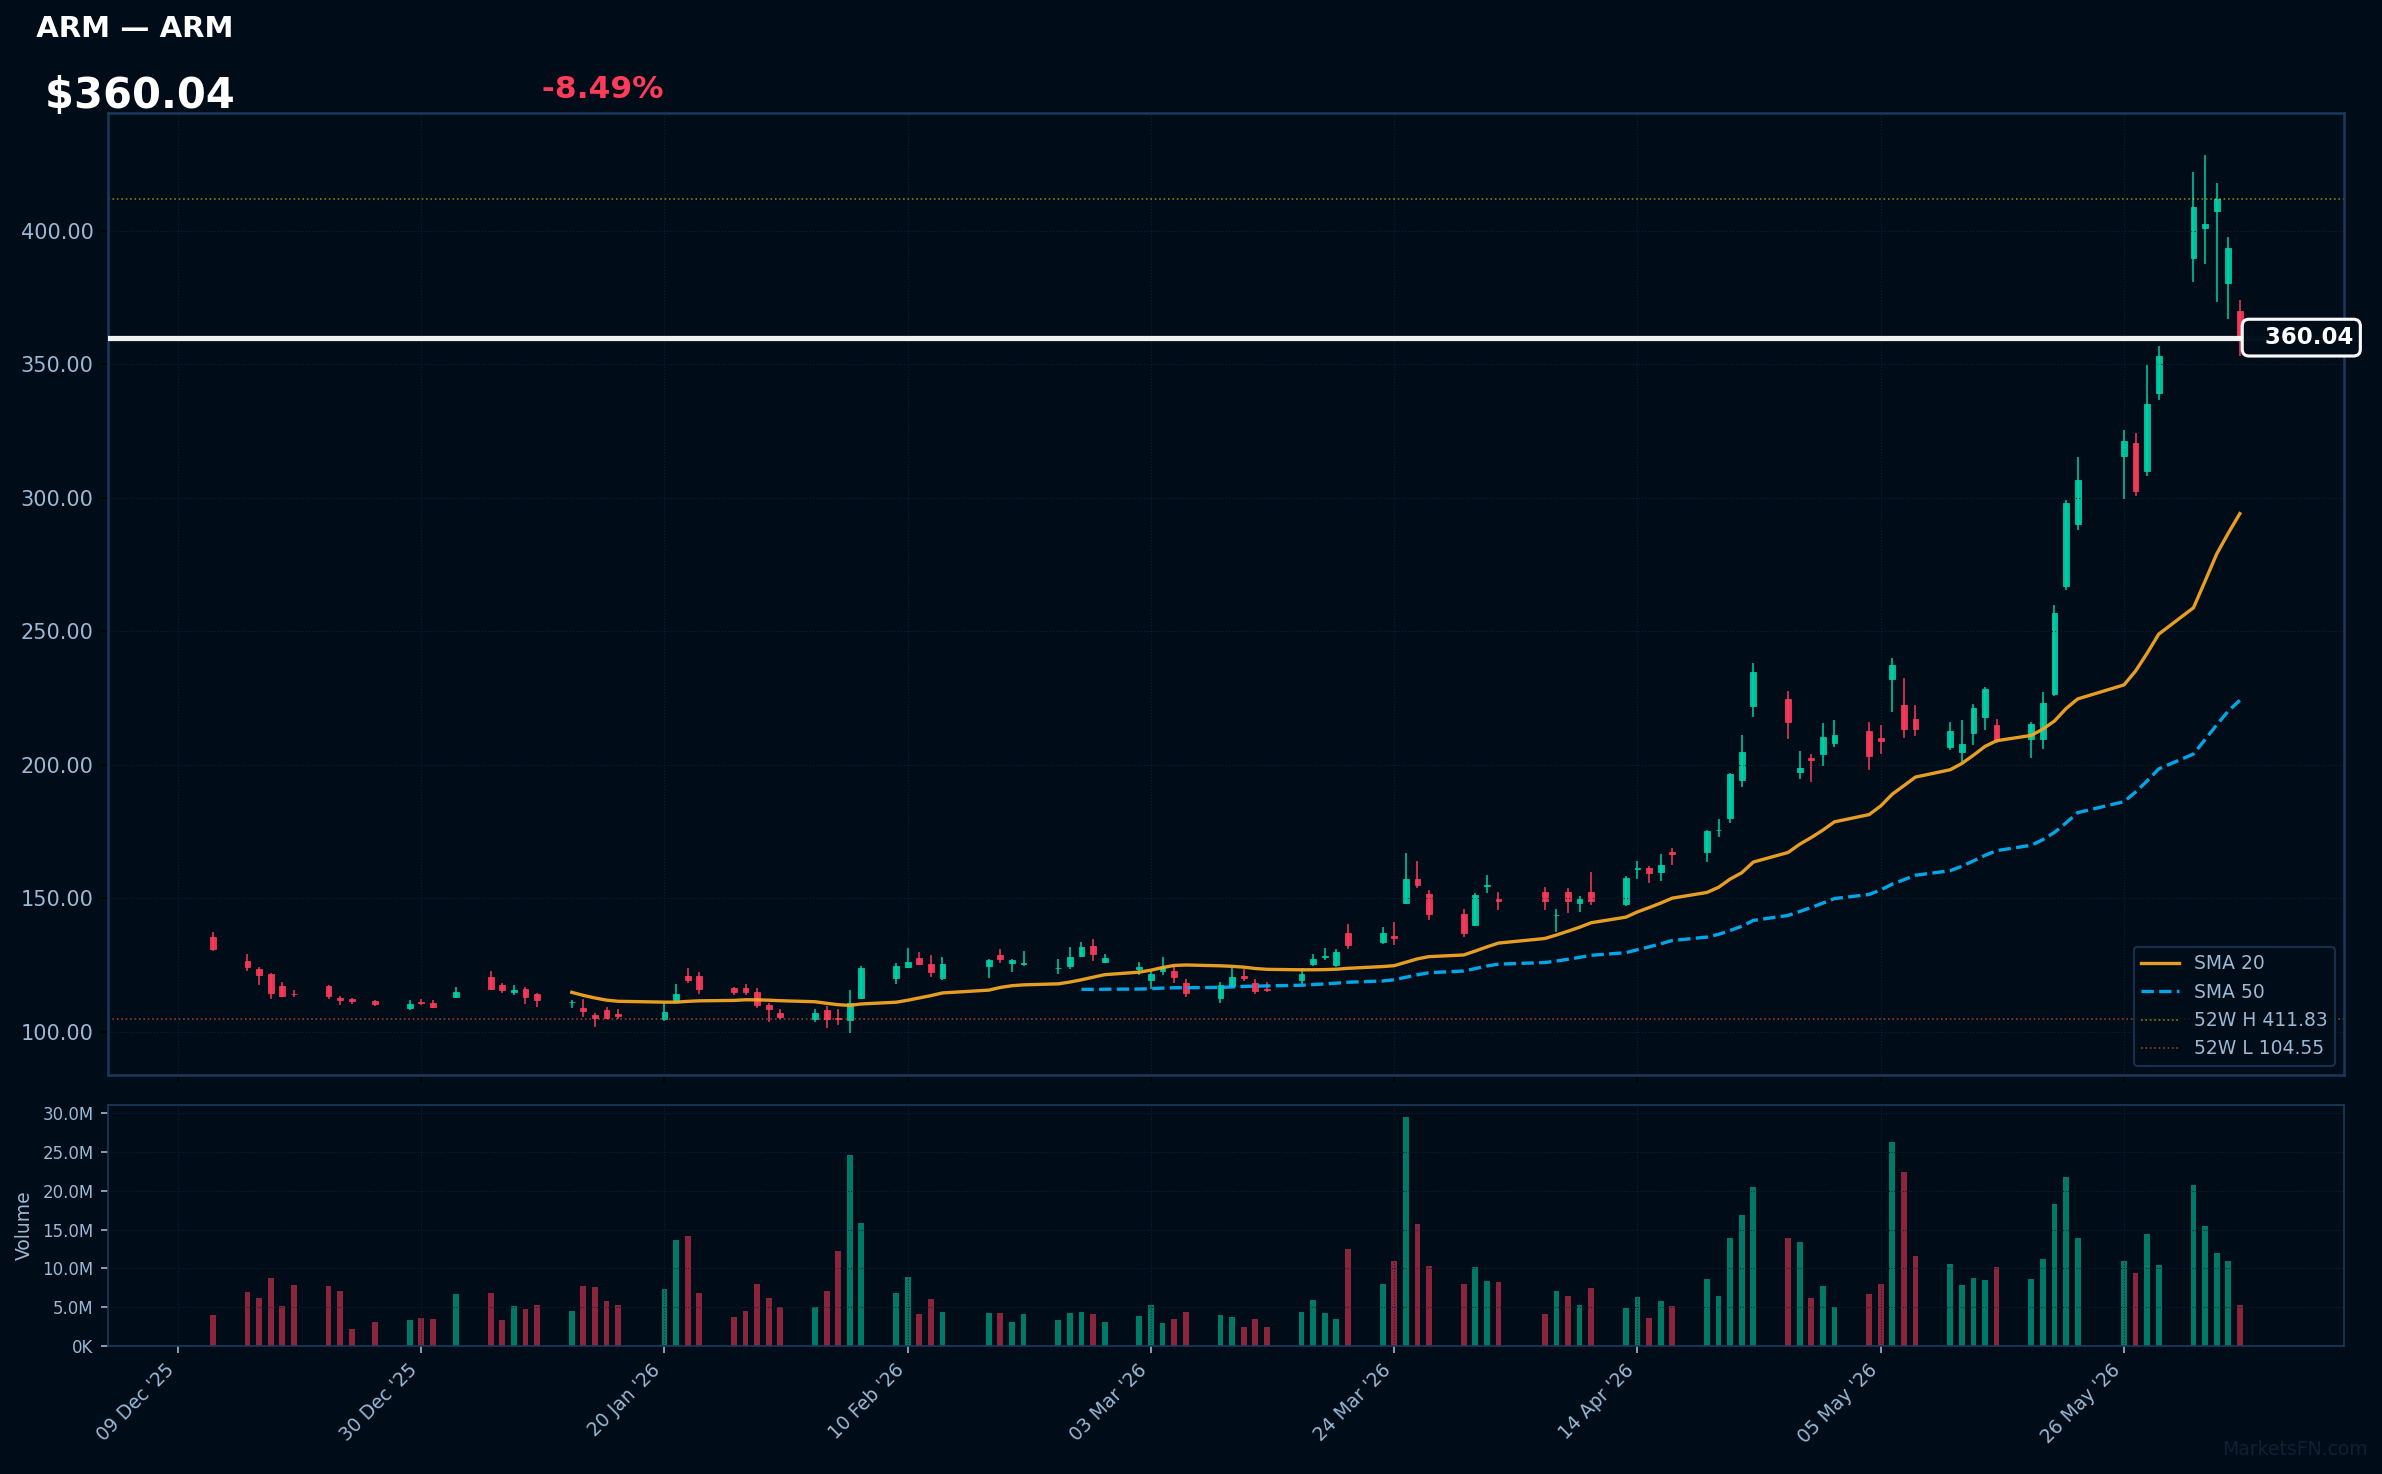Click the boxed 360.04 current price tag
Viewport: 2382px width, 1474px height.
(2301, 337)
